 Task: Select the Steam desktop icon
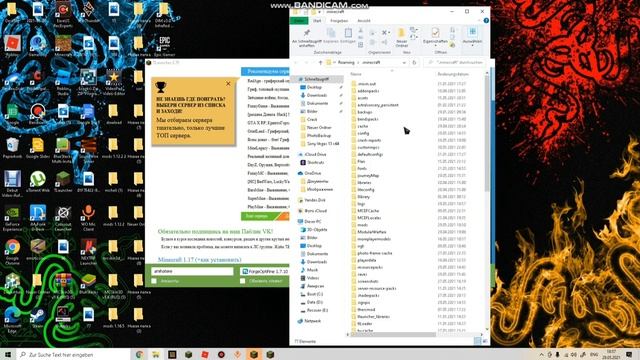pos(38,318)
